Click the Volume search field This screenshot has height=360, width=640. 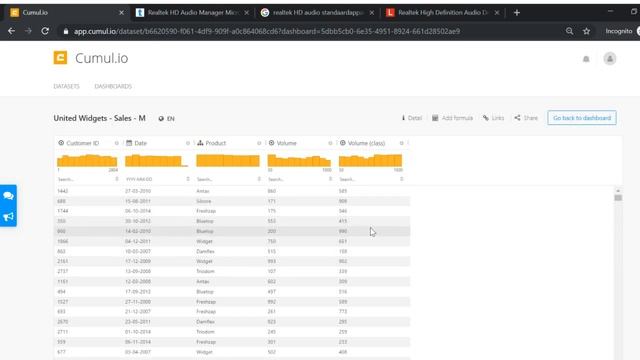[297, 179]
